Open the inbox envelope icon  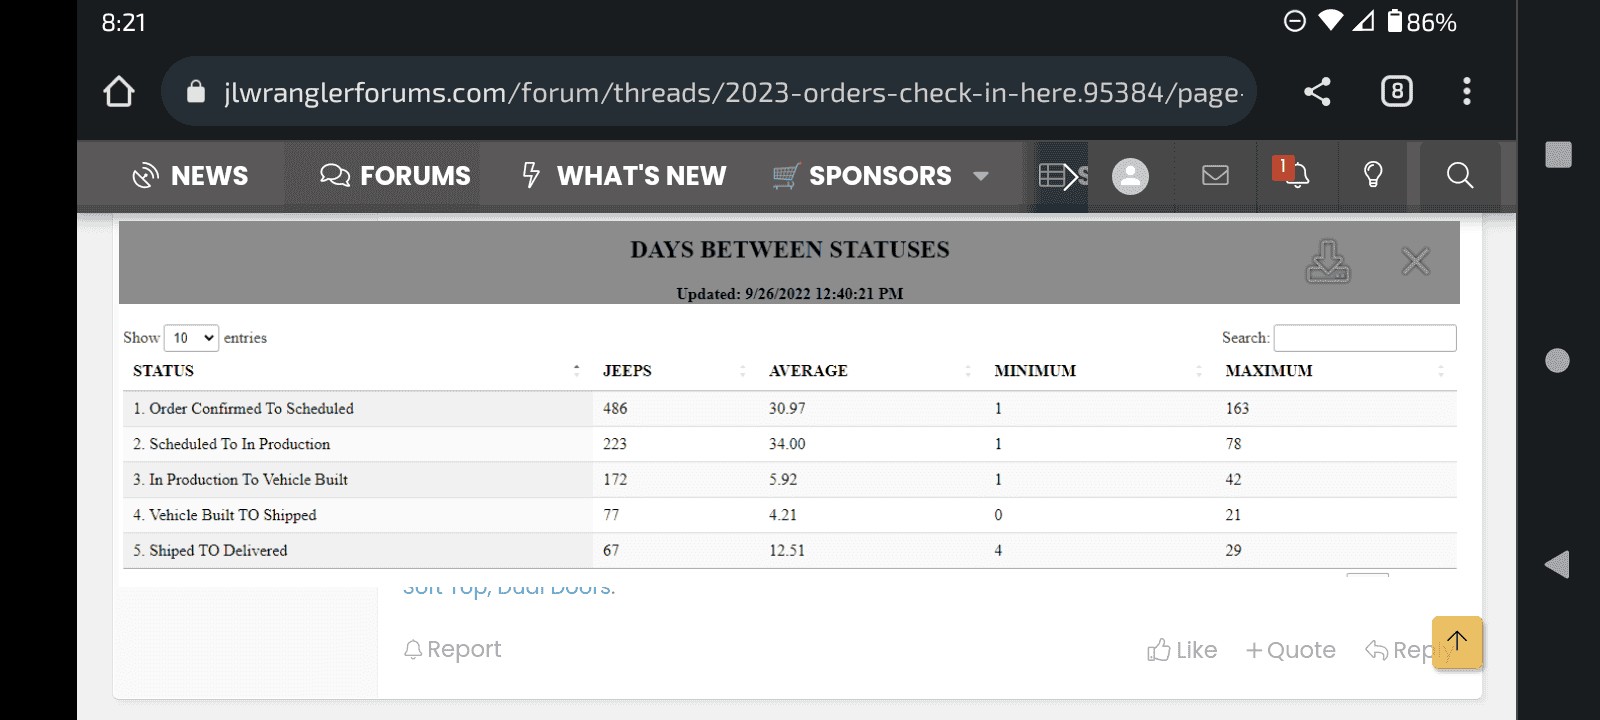point(1215,176)
